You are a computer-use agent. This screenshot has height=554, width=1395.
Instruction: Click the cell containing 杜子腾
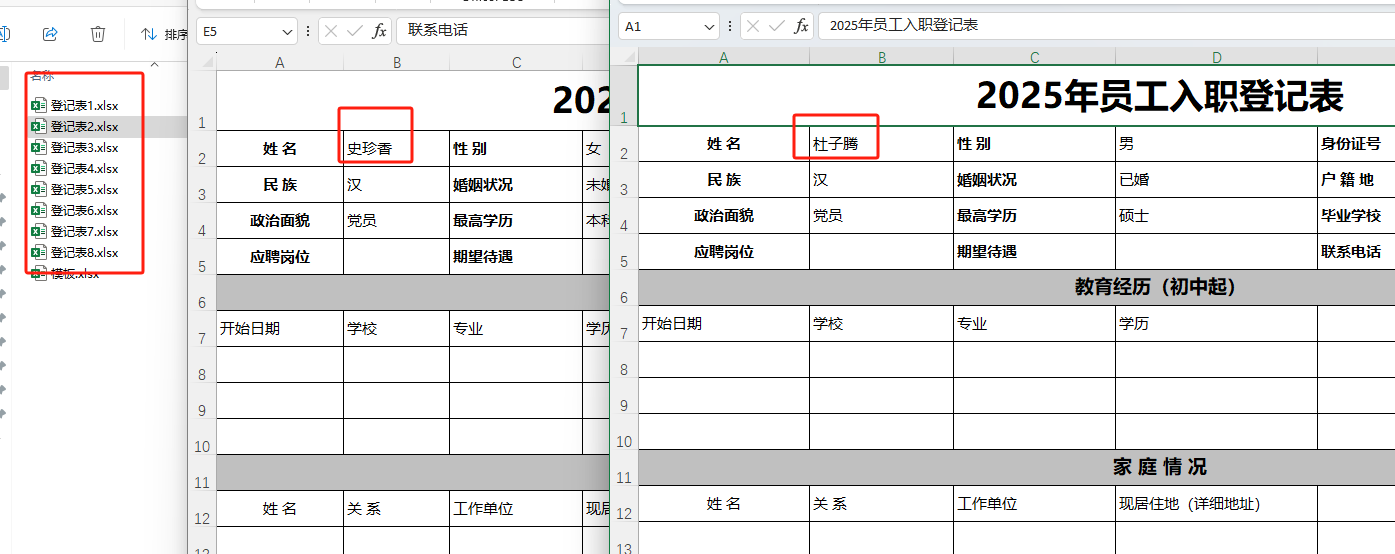tap(882, 144)
